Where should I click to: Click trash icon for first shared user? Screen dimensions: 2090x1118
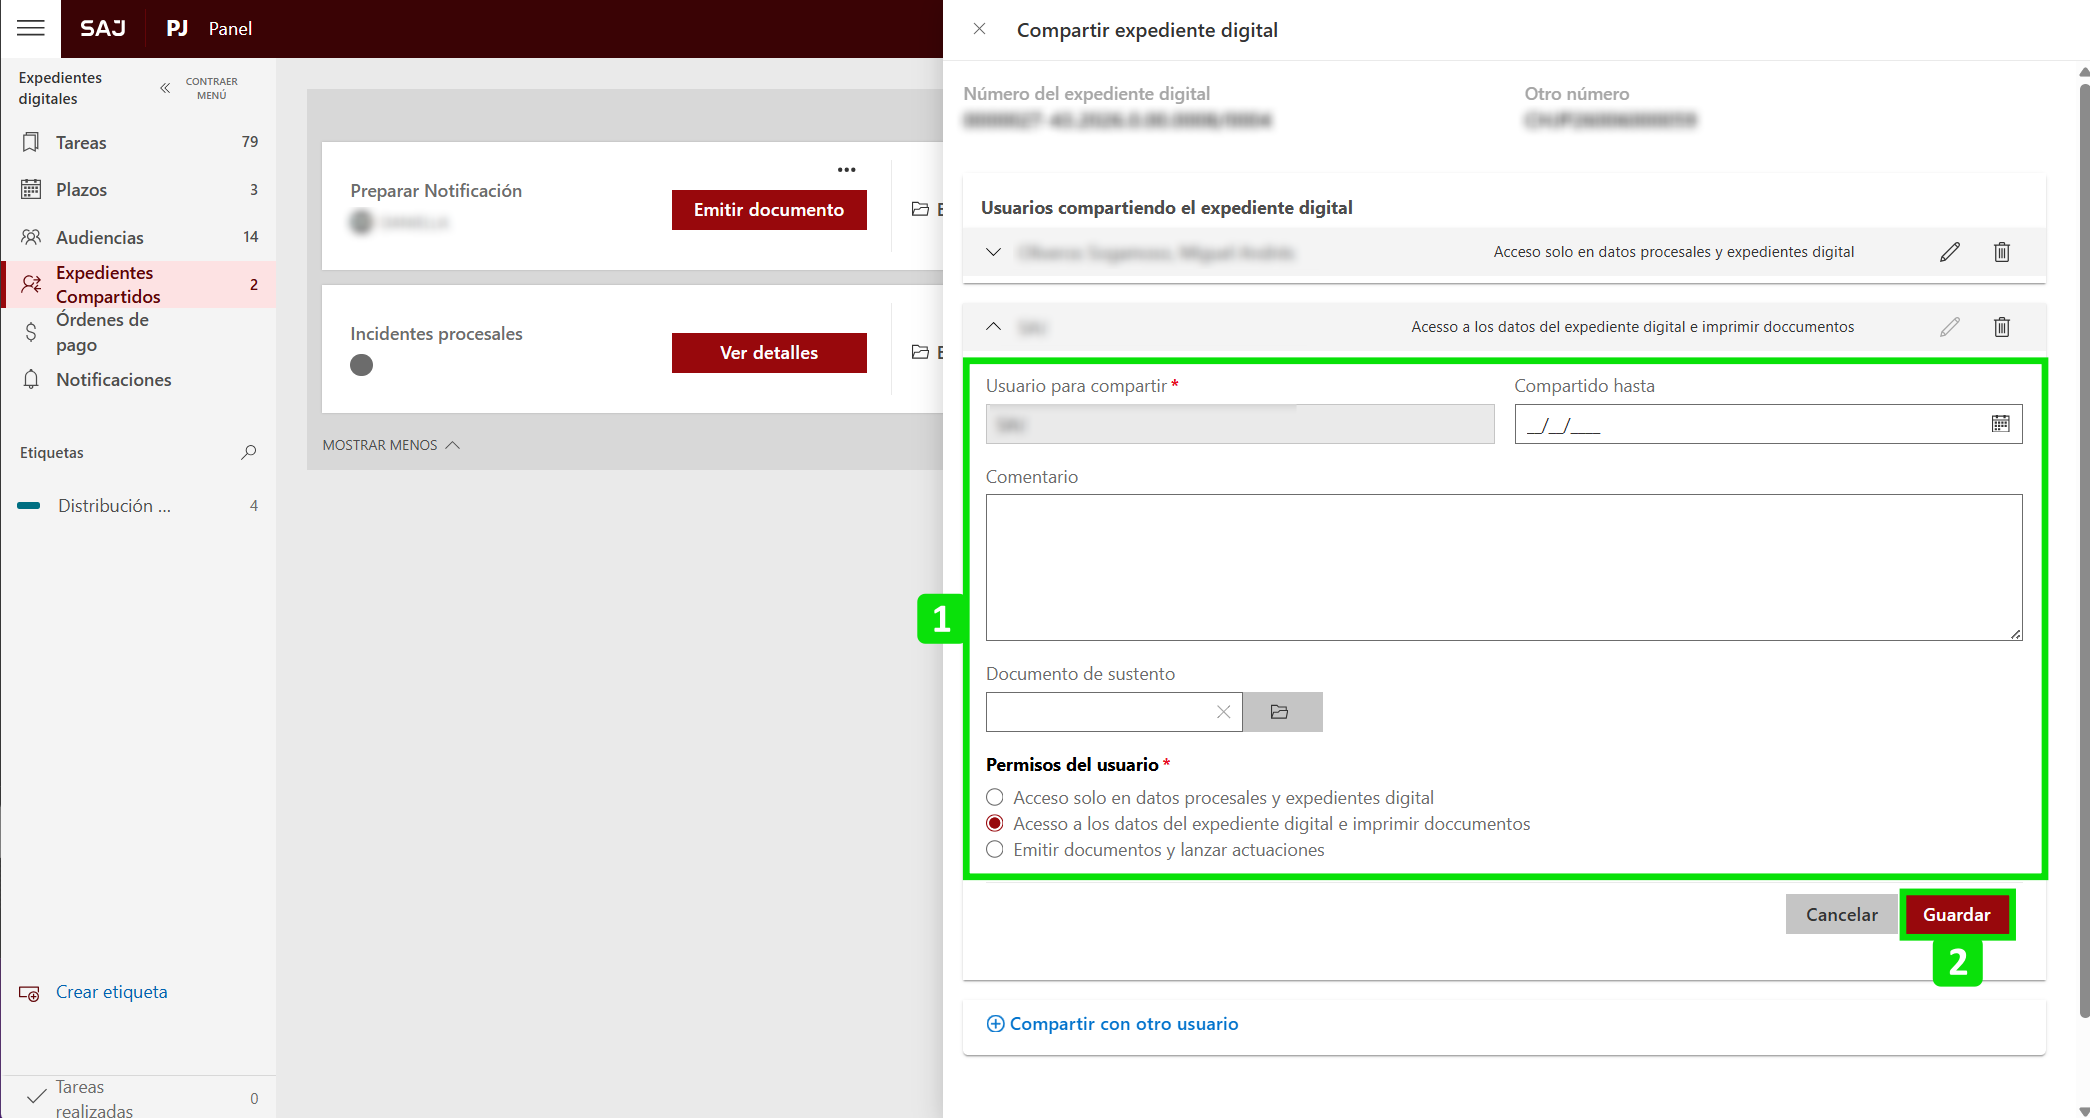tap(2001, 252)
